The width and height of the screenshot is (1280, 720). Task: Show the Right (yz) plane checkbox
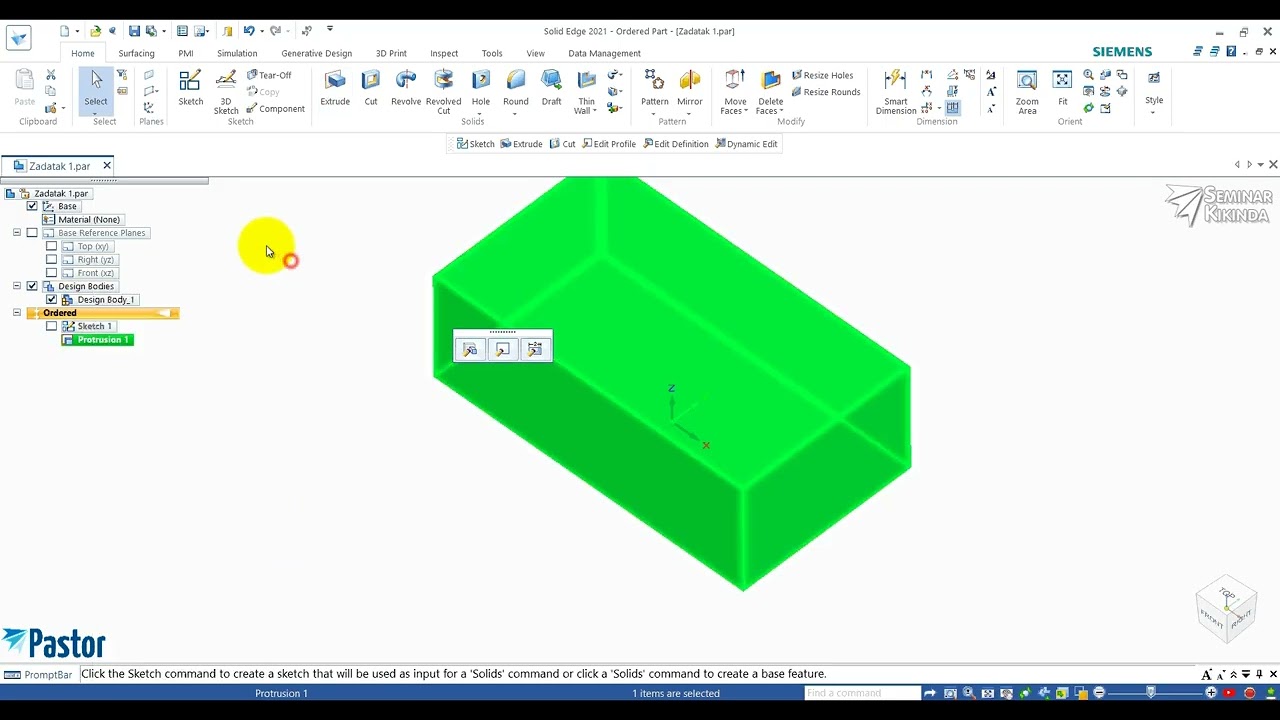[52, 260]
